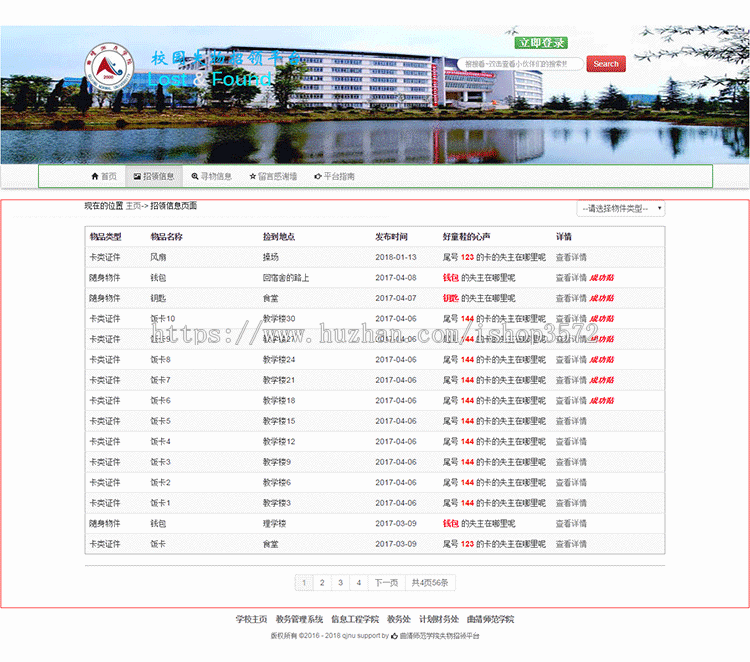View details for 饭卡2 row

571,483
